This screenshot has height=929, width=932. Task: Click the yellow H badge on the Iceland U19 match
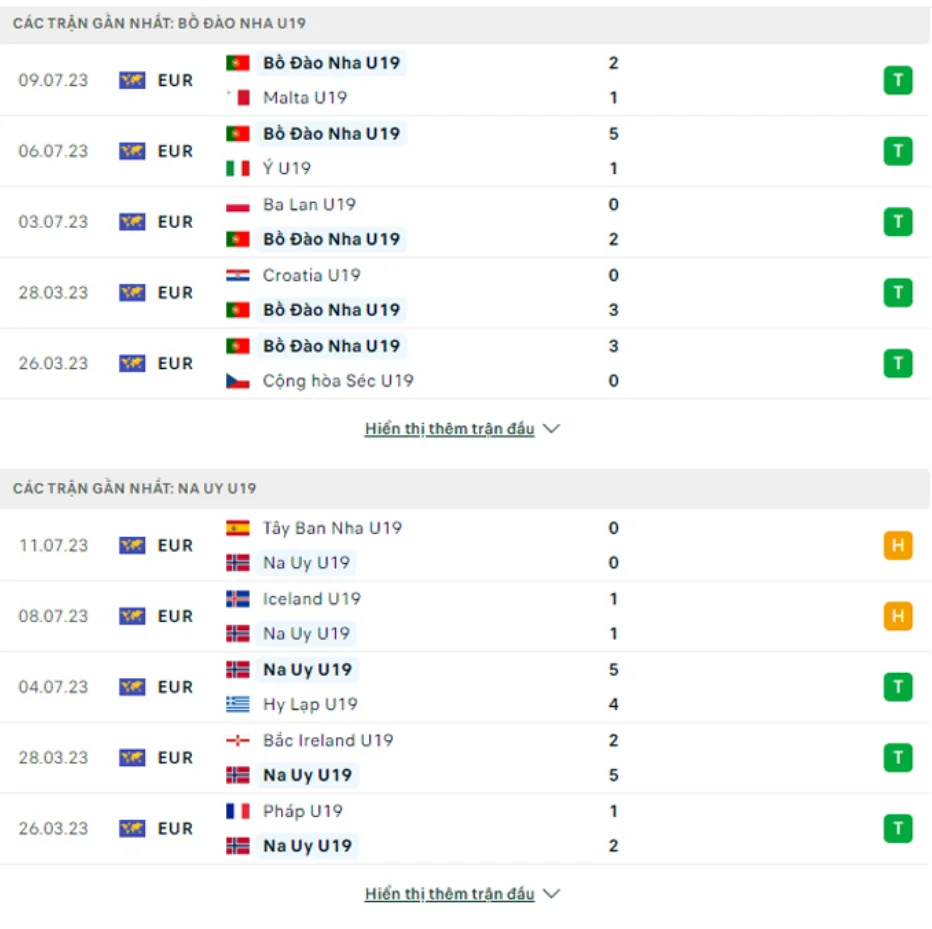897,616
